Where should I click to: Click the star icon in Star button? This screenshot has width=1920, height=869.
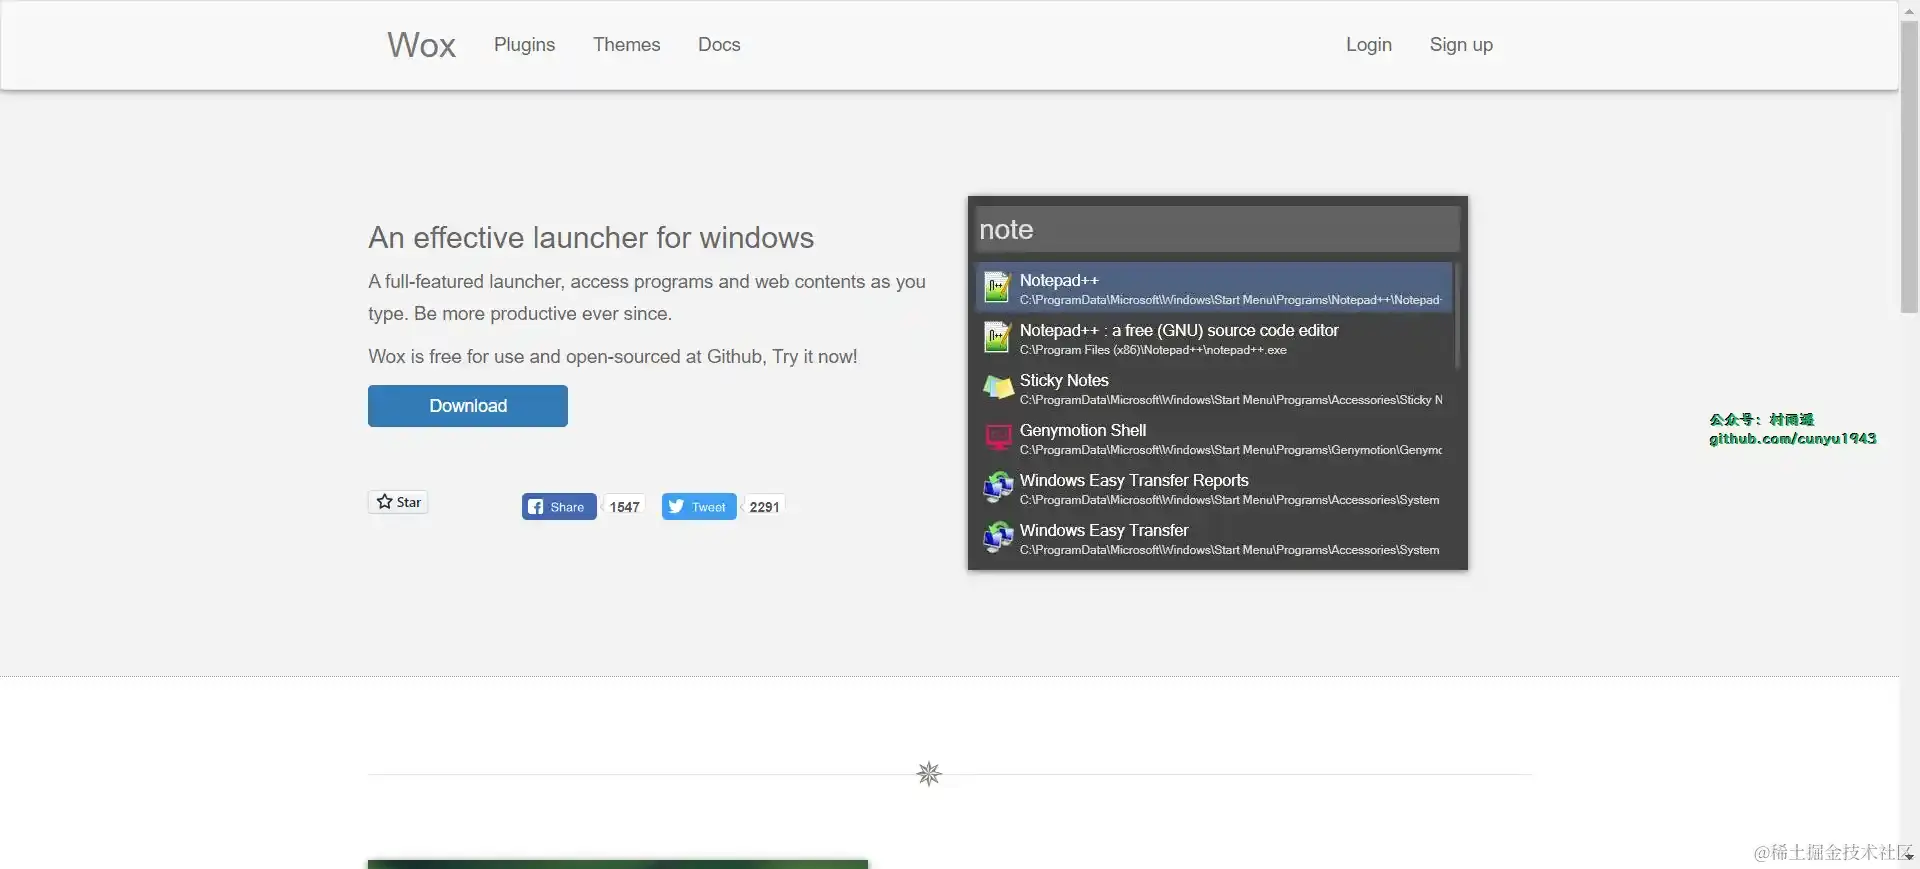click(384, 502)
